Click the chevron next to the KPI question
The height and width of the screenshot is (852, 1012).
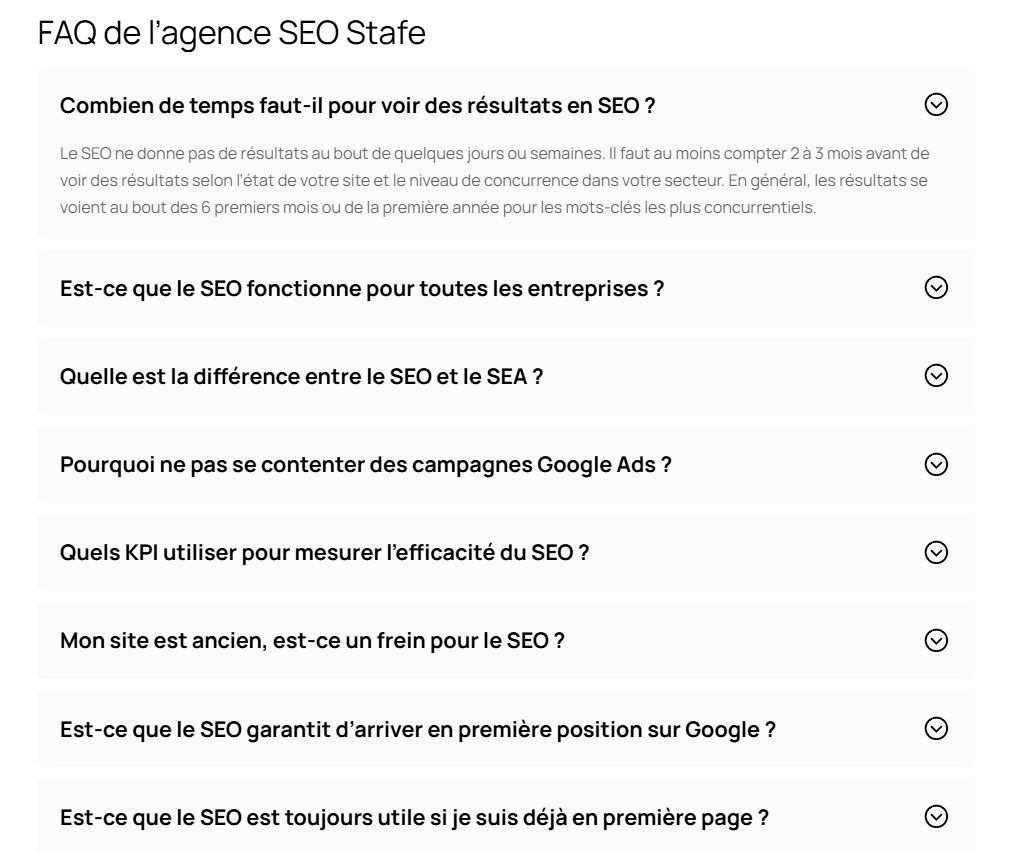(x=936, y=552)
